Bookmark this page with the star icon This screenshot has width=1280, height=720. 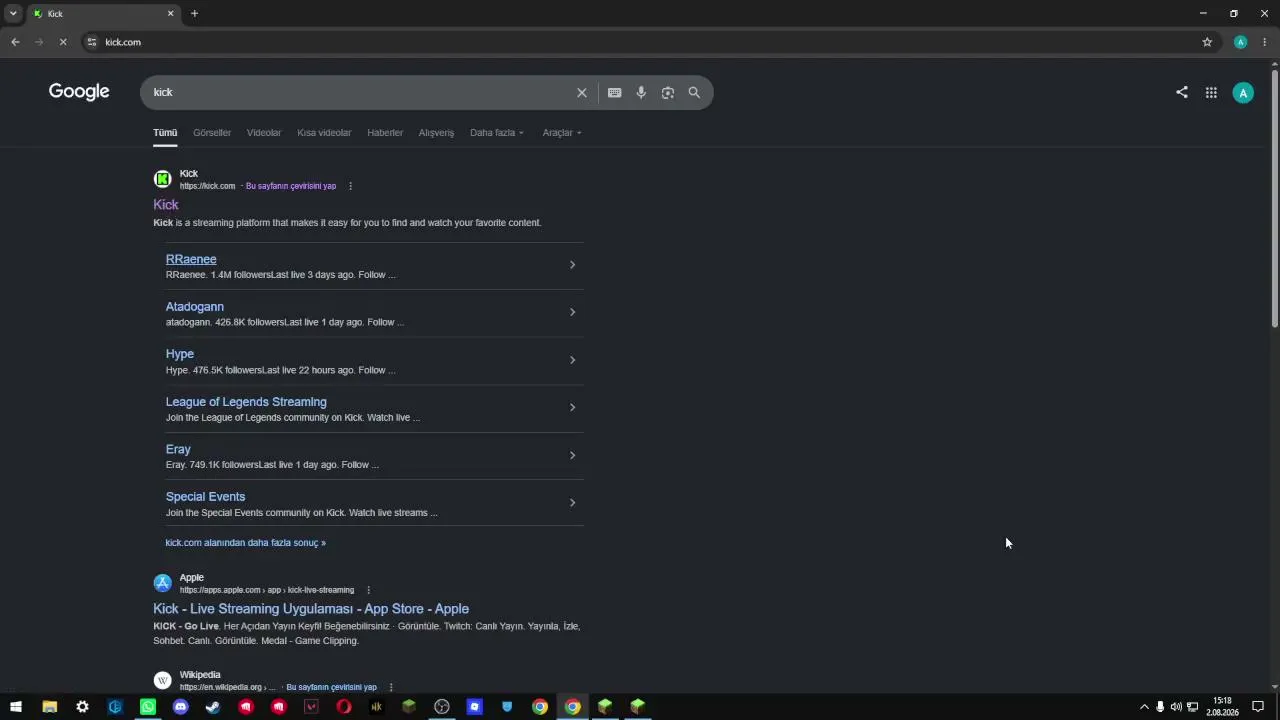tap(1207, 42)
